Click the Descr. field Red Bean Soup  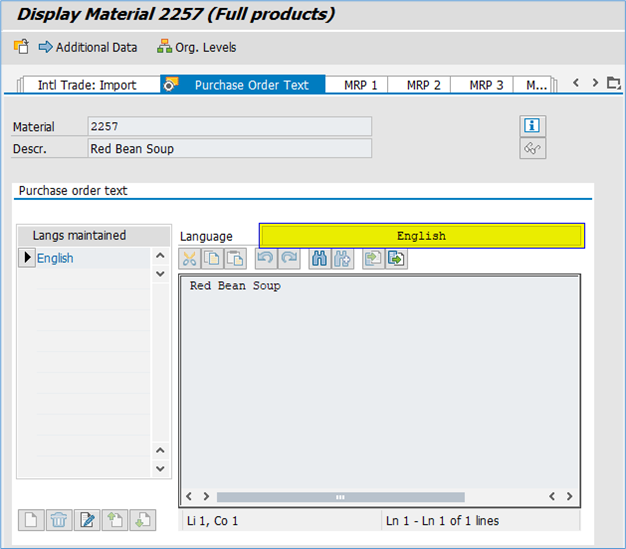pos(230,149)
